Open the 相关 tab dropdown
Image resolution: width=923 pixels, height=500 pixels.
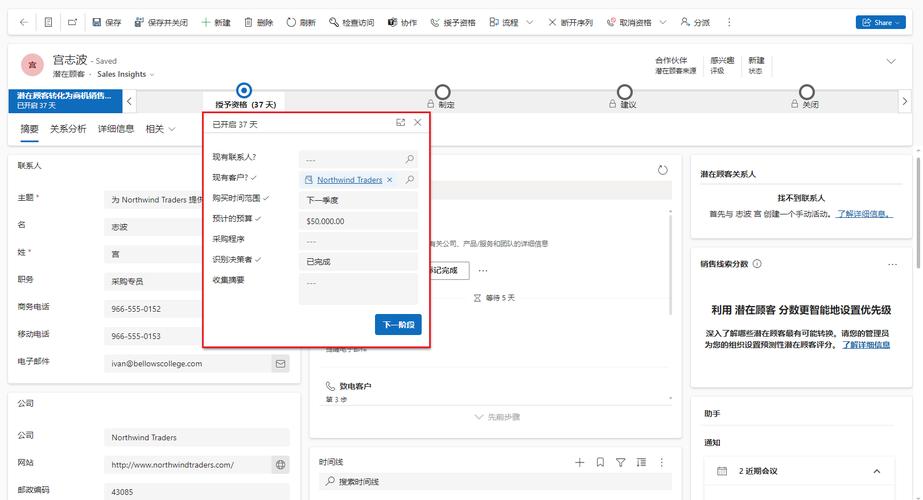click(x=160, y=129)
